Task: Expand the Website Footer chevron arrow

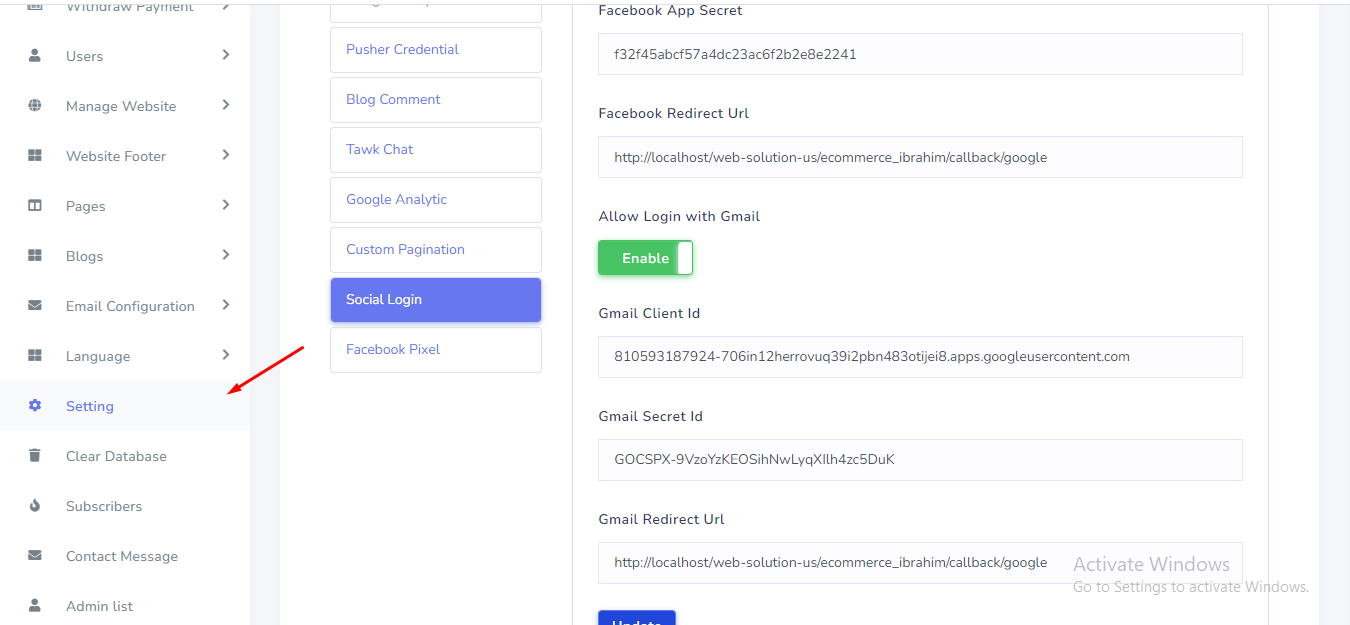Action: (226, 155)
